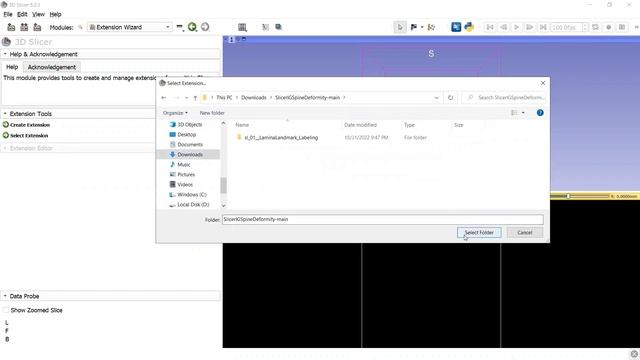Collapse the Data Probe section
The width and height of the screenshot is (640, 360).
click(x=111, y=296)
